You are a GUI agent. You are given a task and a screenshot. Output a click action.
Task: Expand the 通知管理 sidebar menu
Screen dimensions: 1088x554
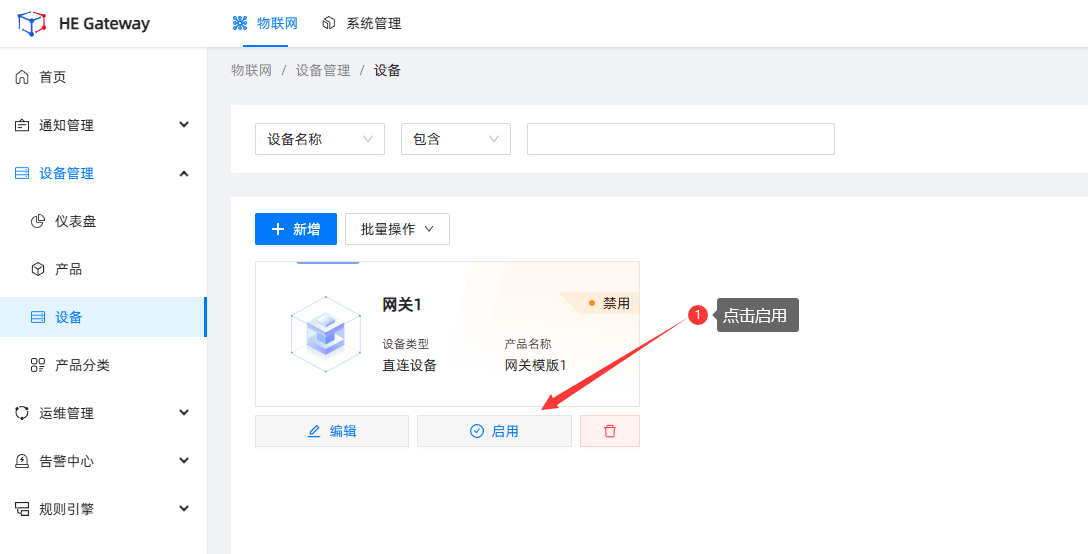pyautogui.click(x=102, y=125)
